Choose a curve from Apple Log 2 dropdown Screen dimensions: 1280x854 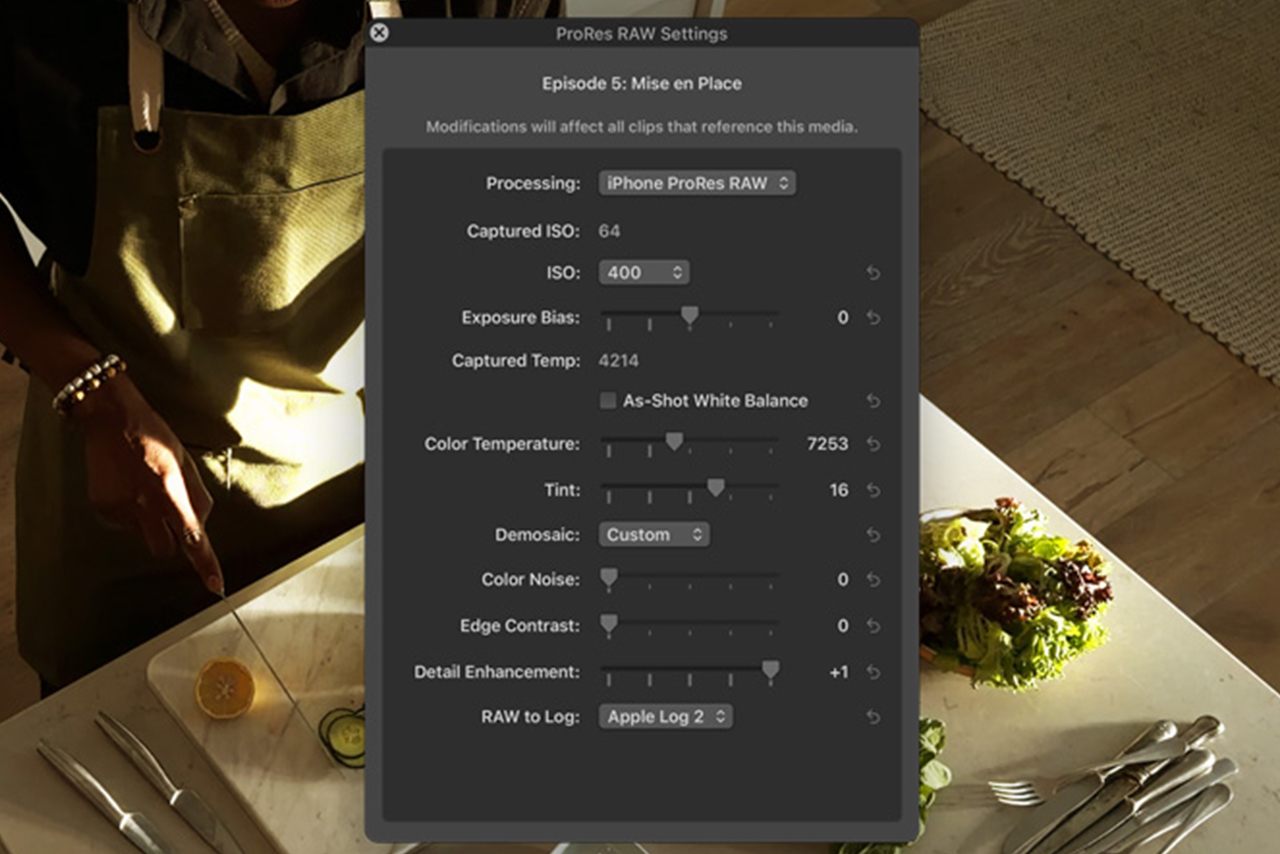[x=665, y=716]
